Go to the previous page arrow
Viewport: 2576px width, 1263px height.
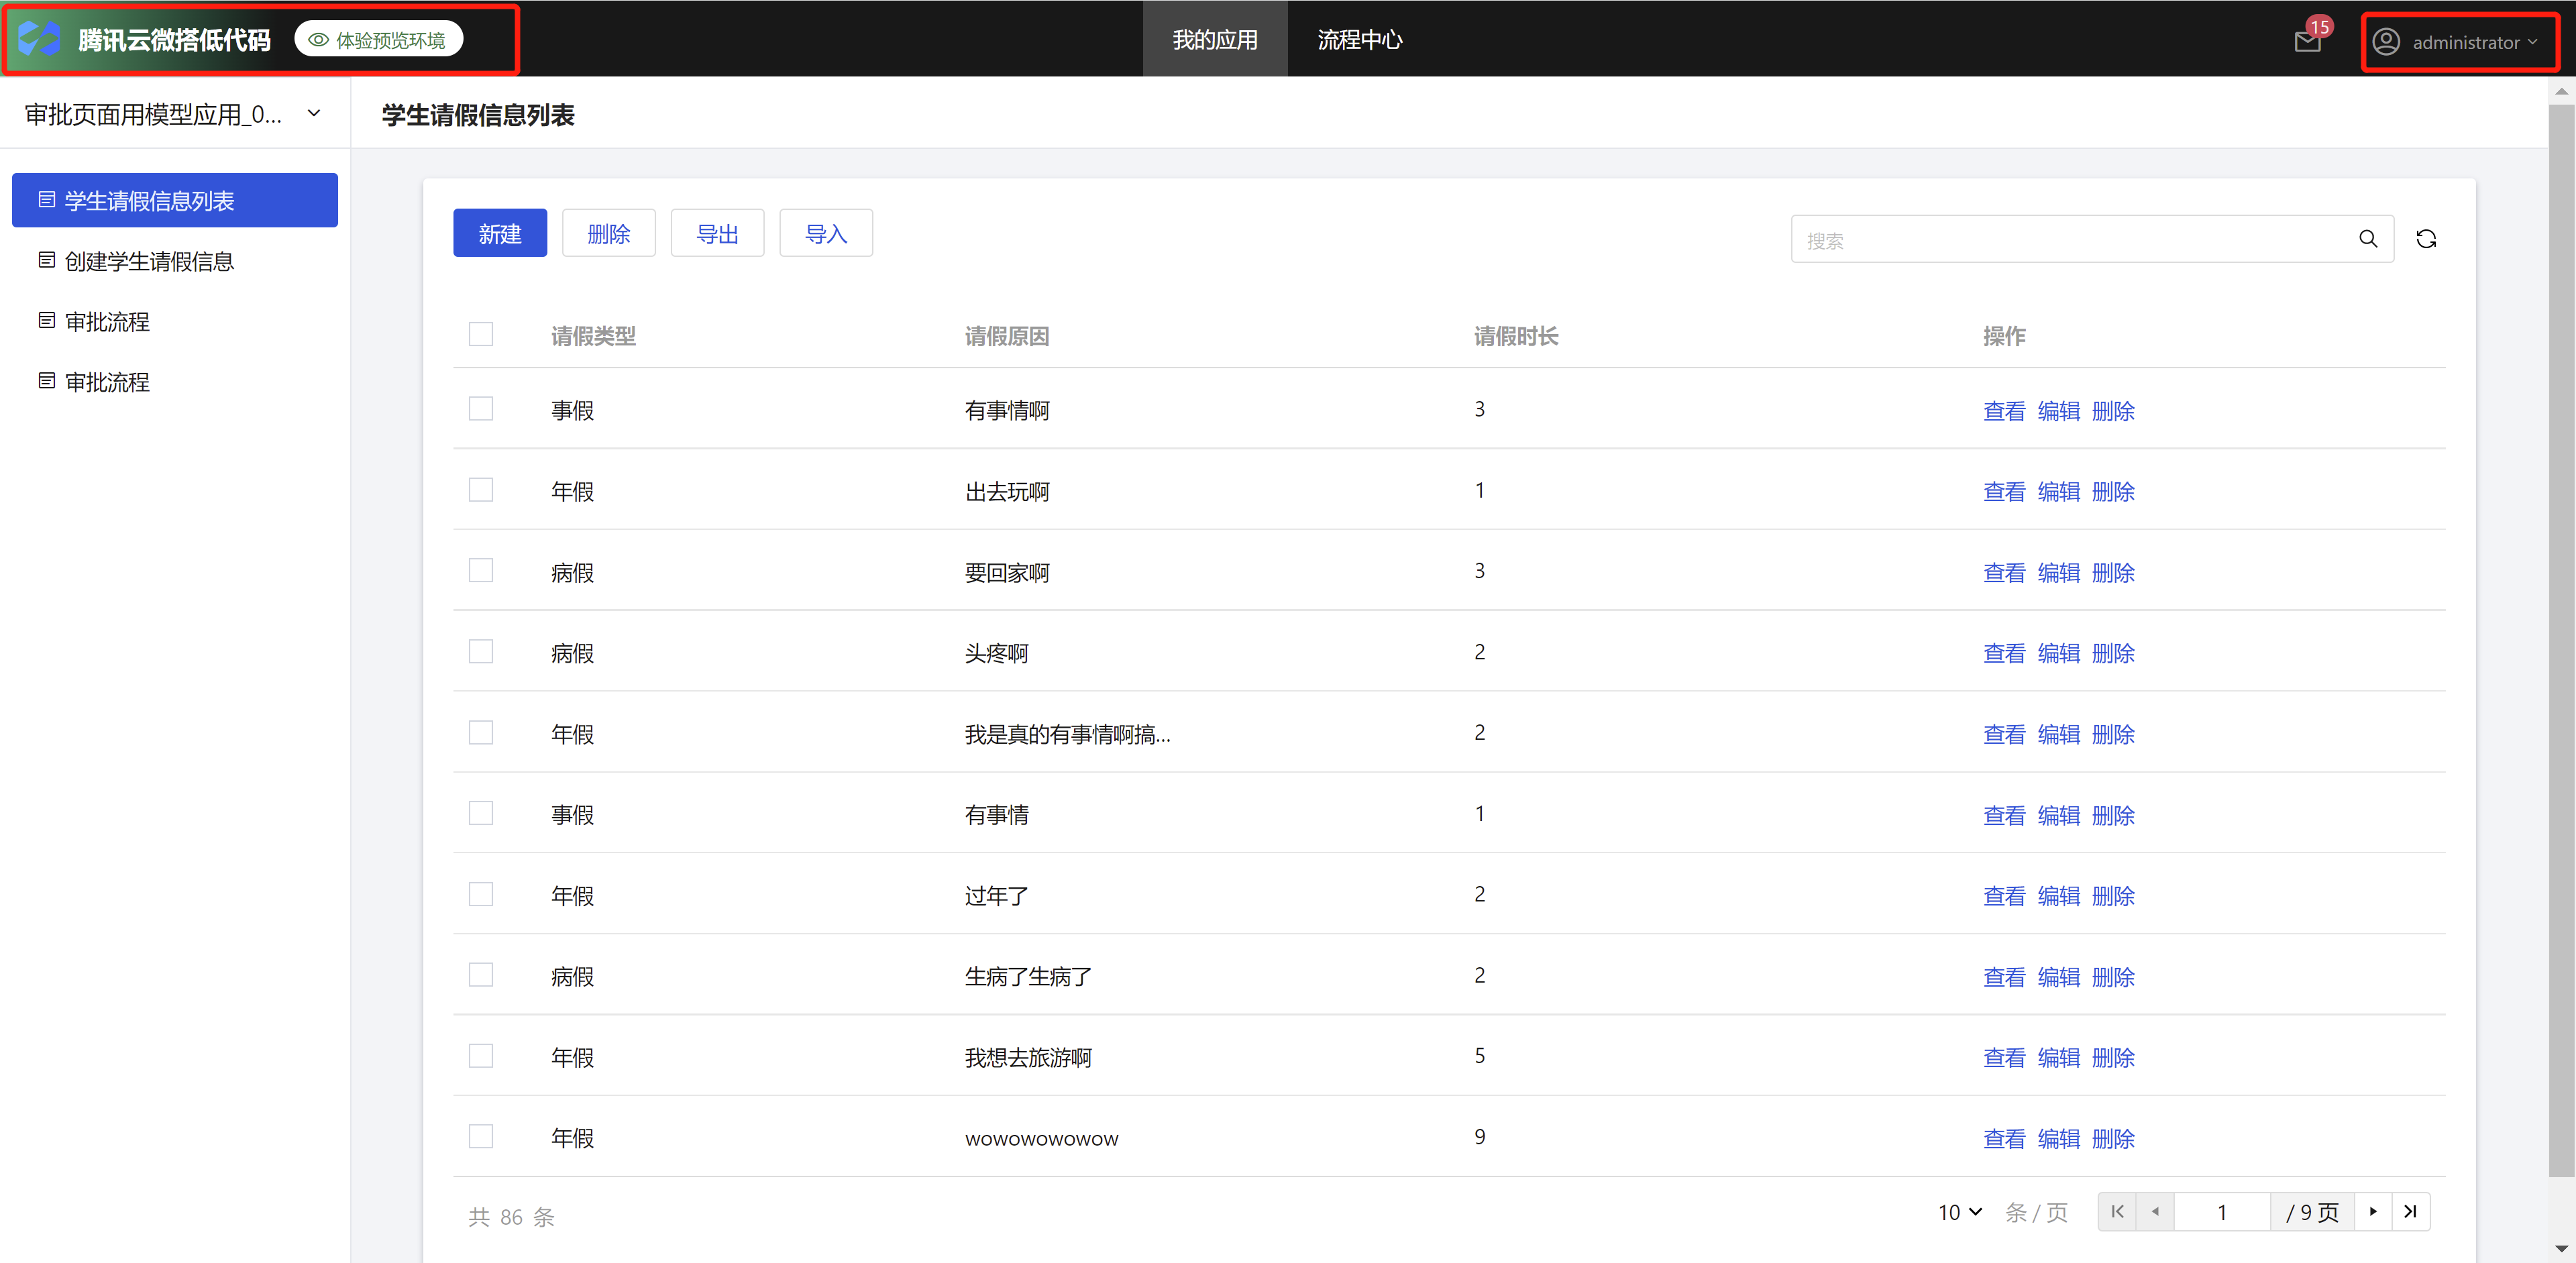pyautogui.click(x=2155, y=1212)
